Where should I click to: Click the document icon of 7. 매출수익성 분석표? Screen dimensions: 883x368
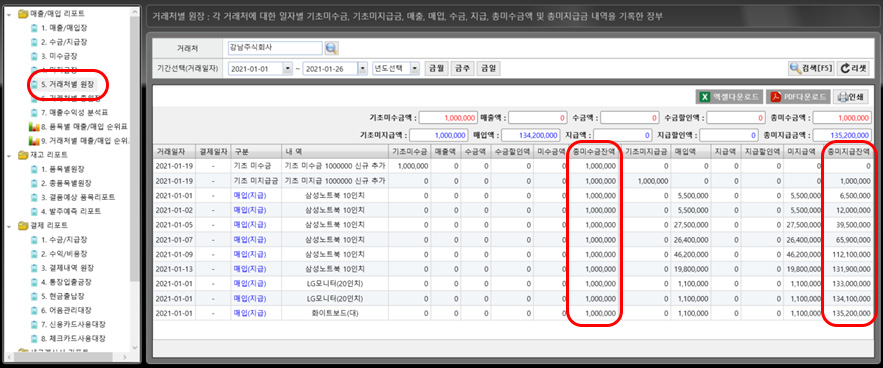point(35,112)
